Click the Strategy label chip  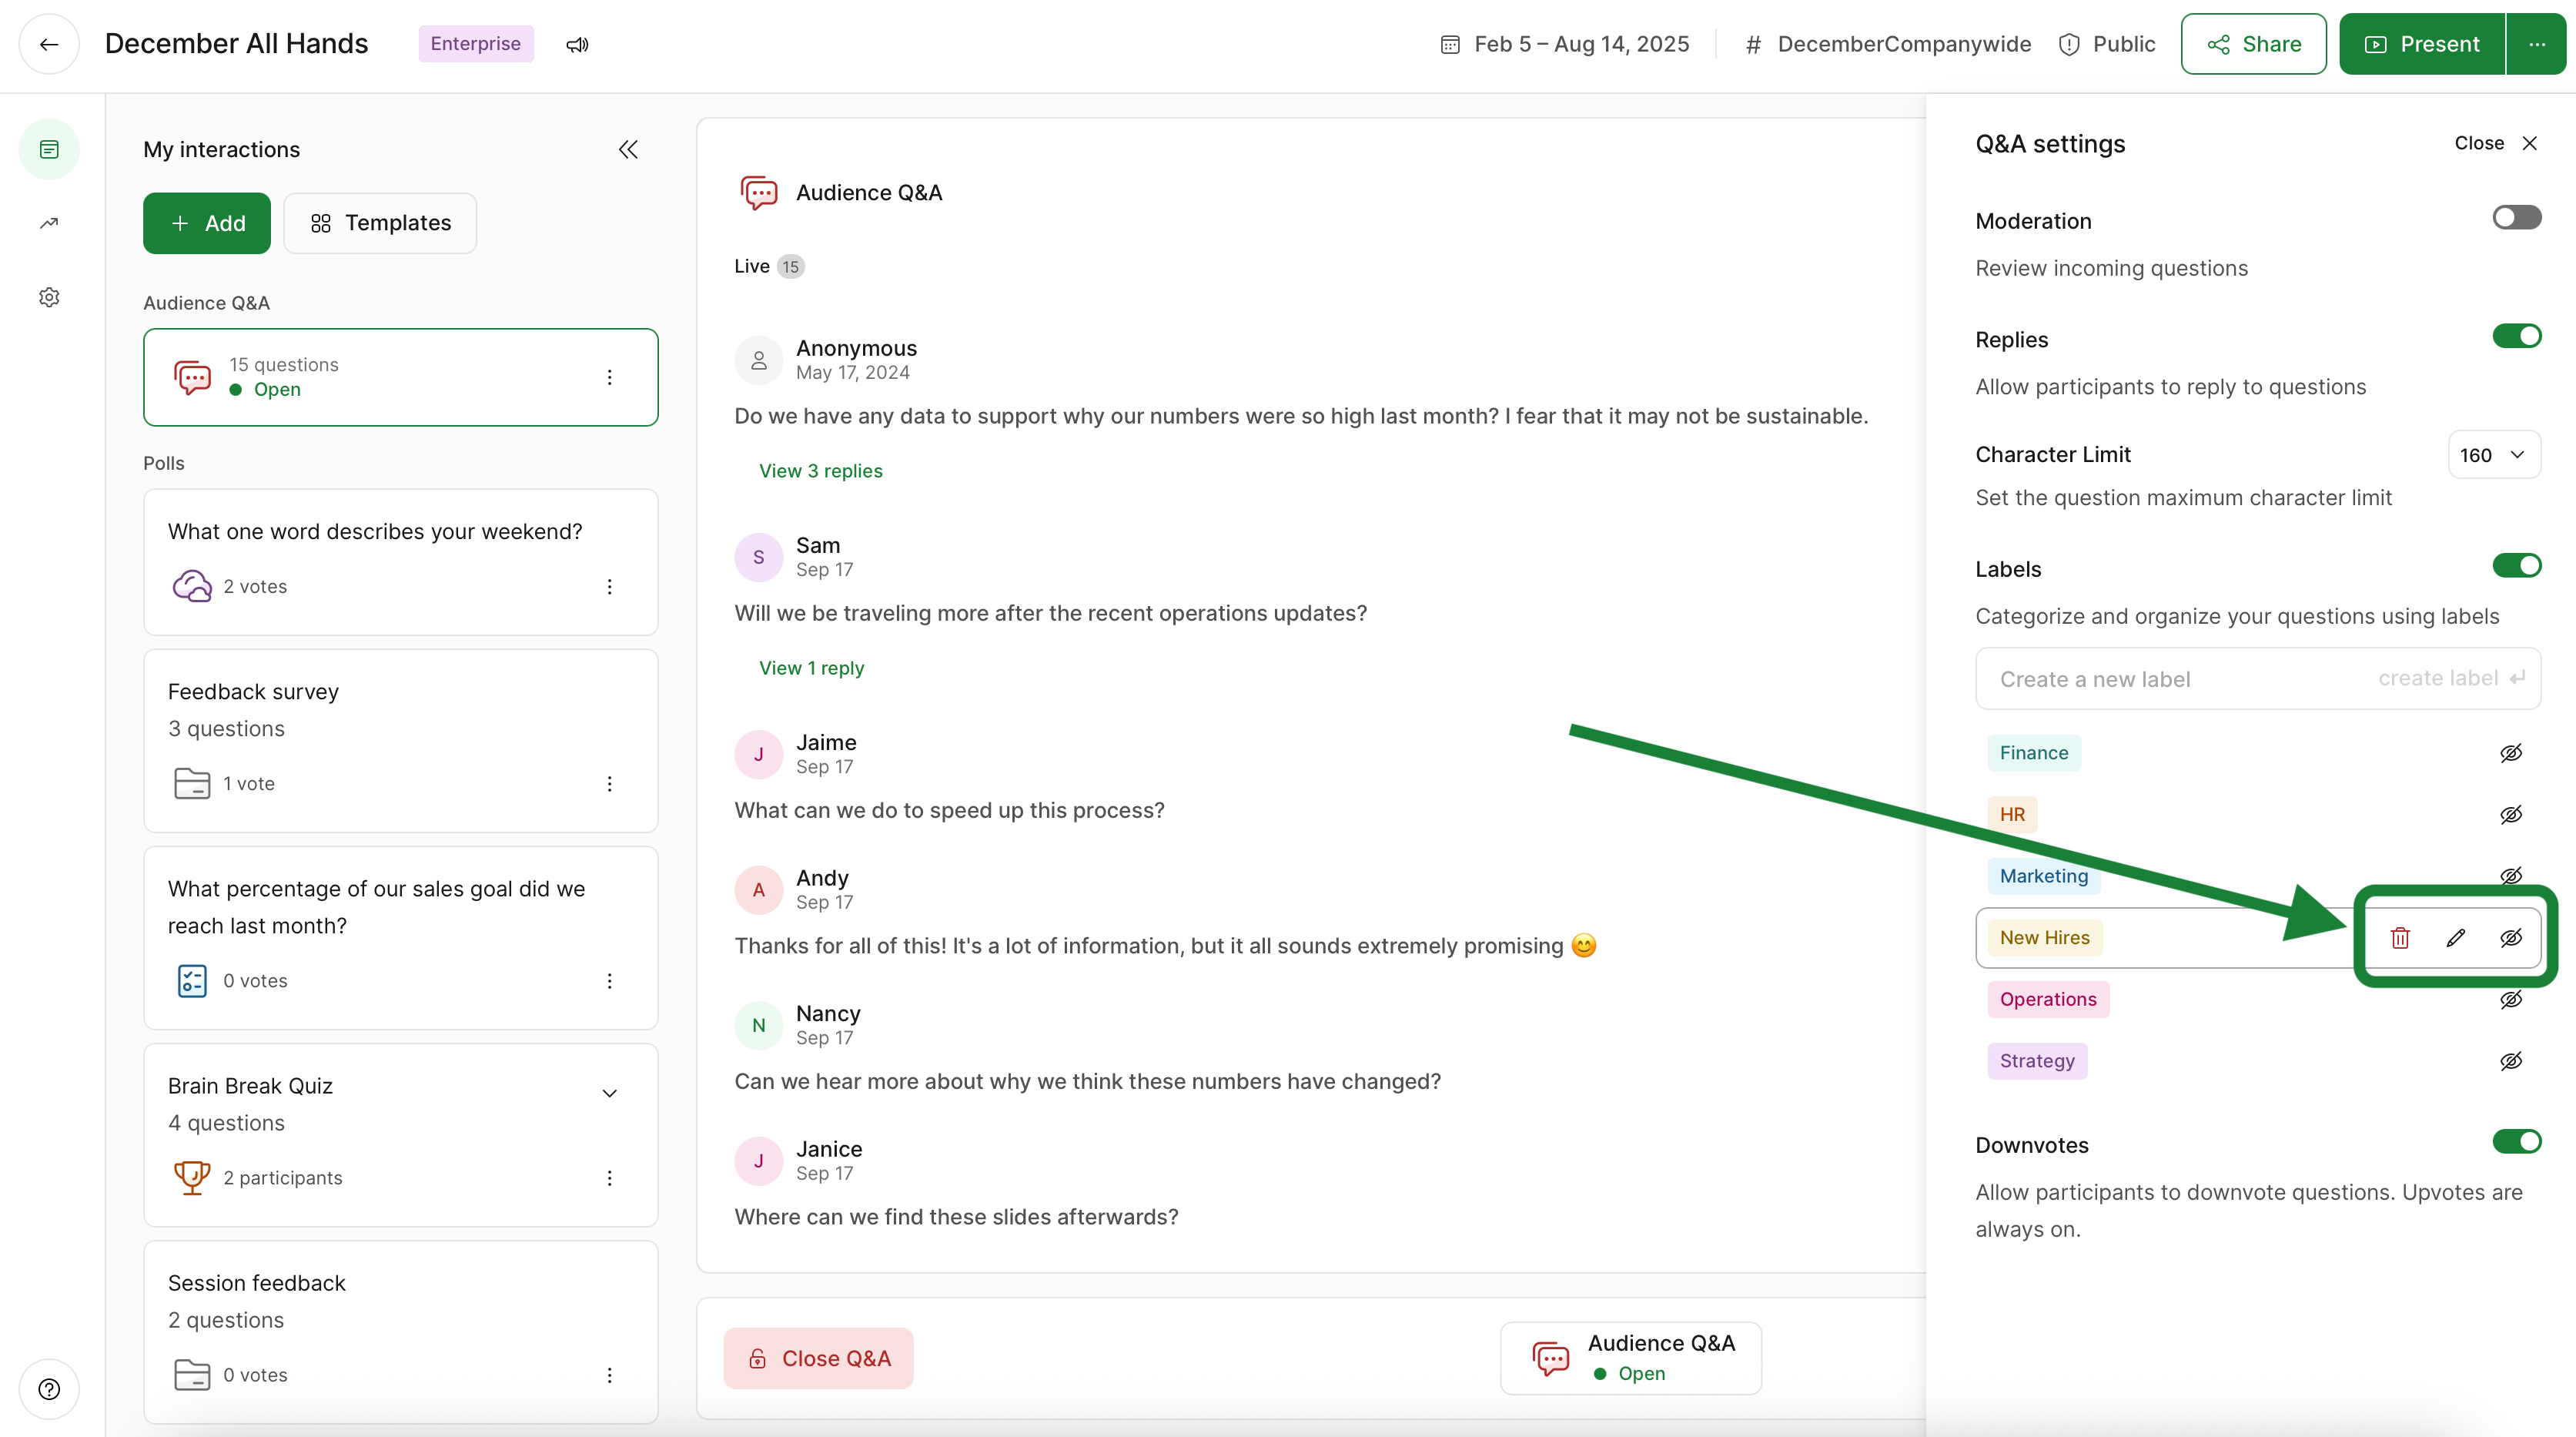(x=2036, y=1061)
